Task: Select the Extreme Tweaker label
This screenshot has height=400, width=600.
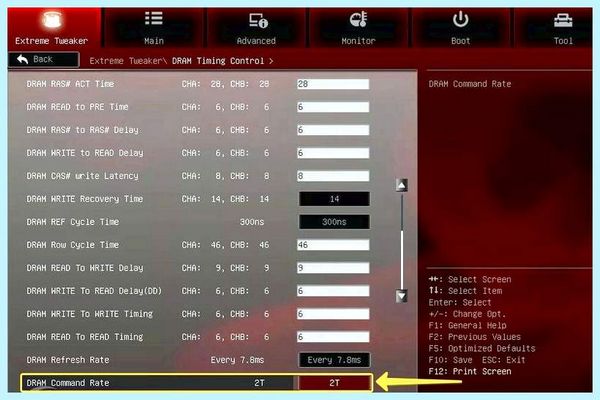Action: point(52,41)
